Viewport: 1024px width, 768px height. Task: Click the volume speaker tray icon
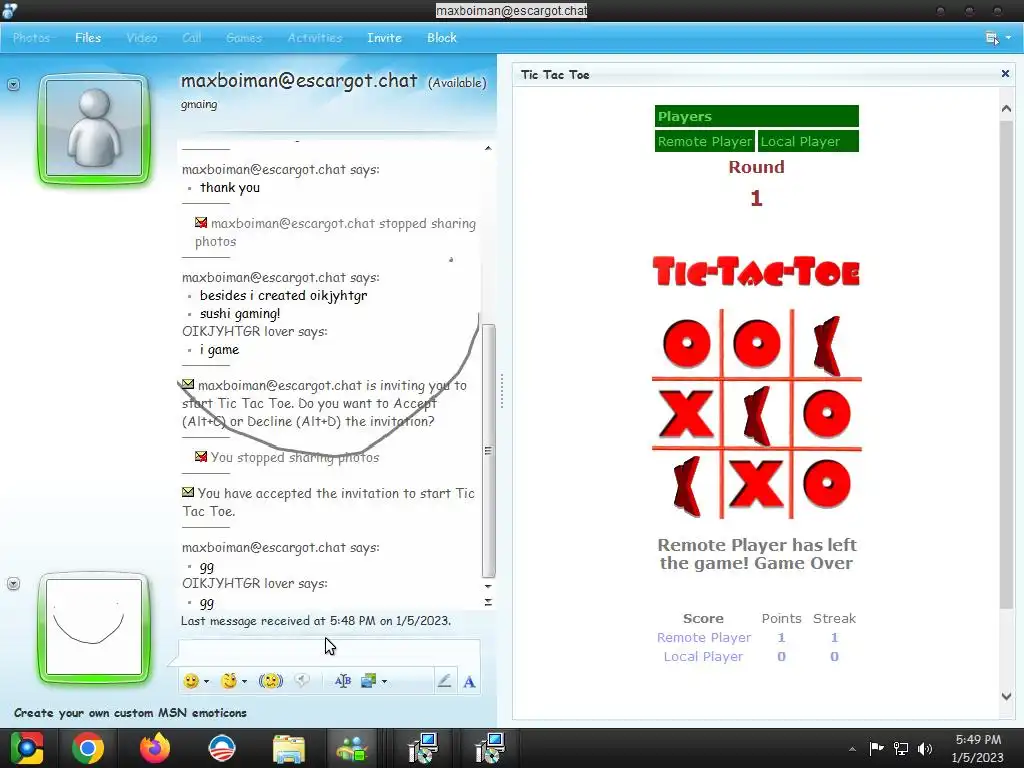coord(925,748)
